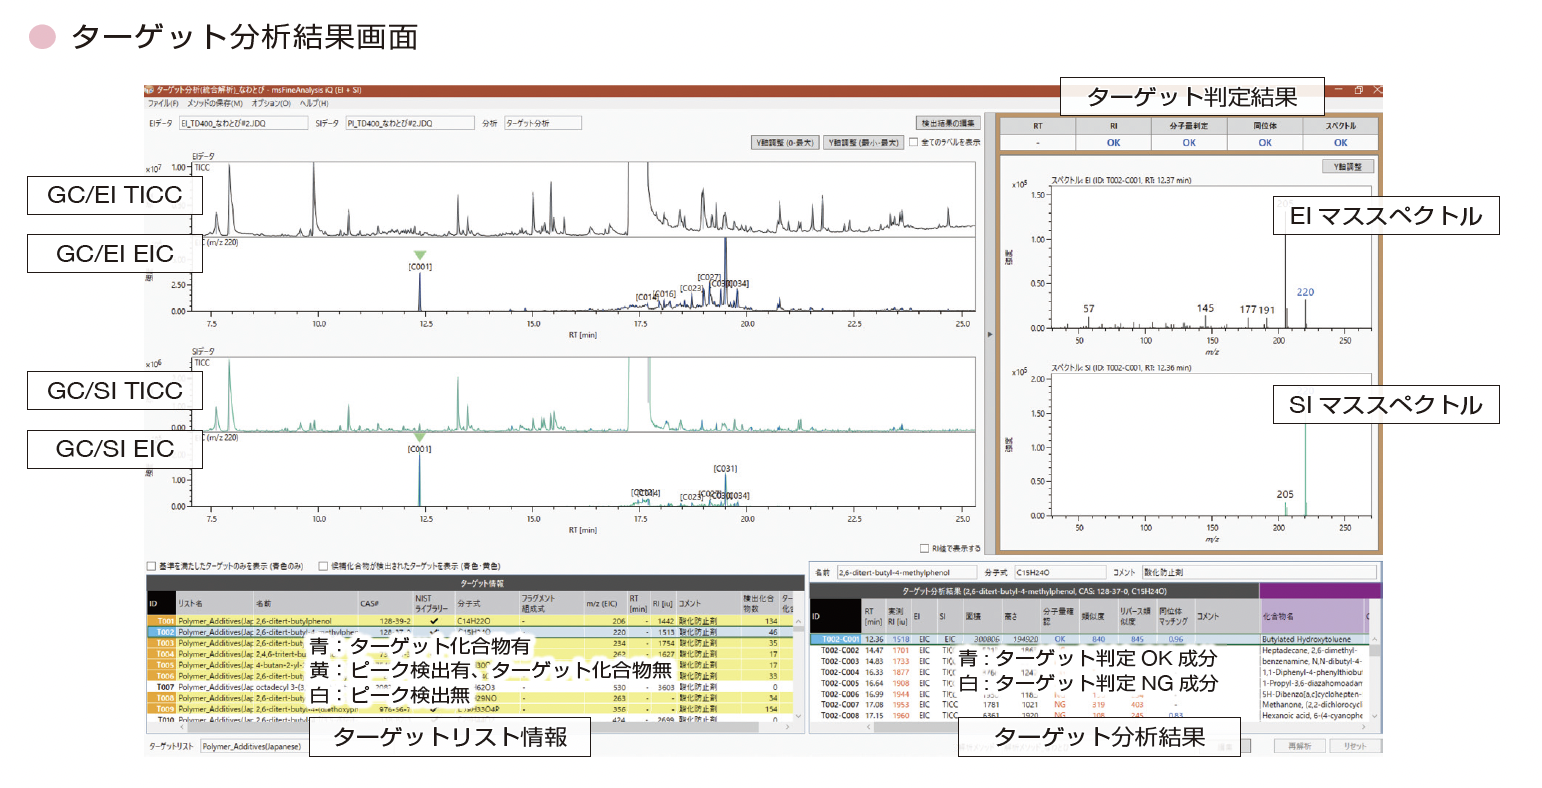Viewport: 1542px width, 788px height.
Task: Open the メソッドの保存(M) menu
Action: (214, 103)
